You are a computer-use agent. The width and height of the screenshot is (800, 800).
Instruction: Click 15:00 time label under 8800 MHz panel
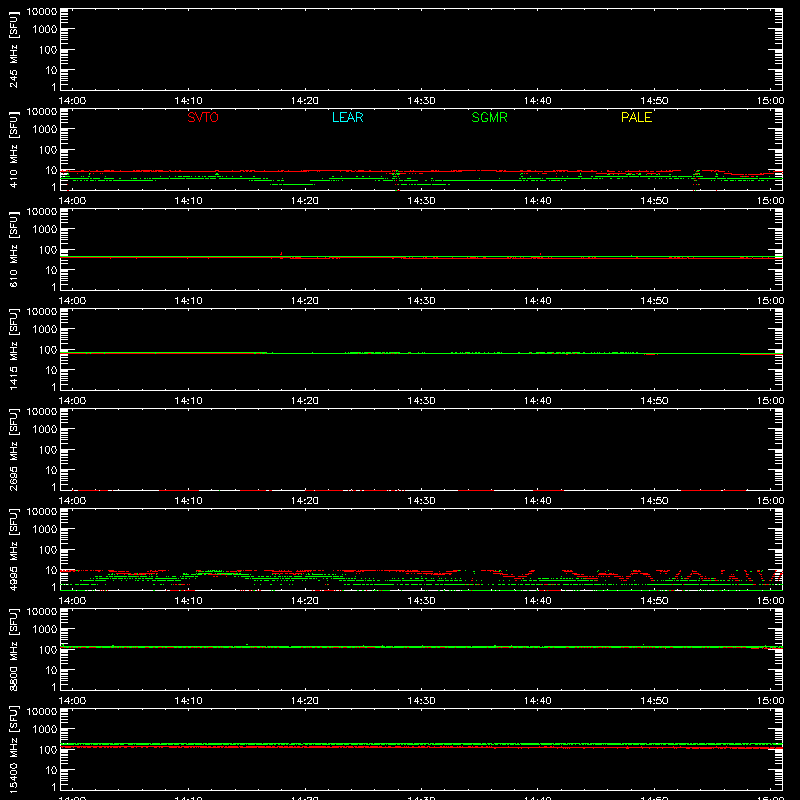coord(770,701)
